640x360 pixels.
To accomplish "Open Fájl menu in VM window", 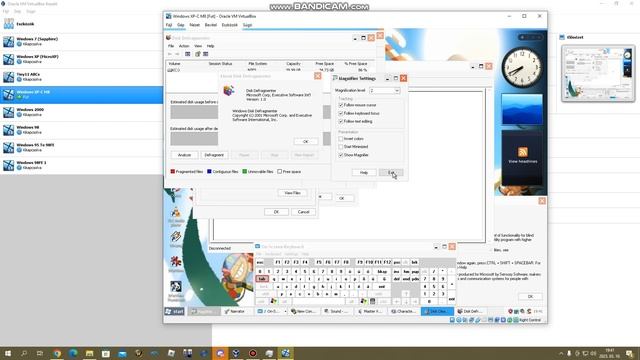I will 169,25.
